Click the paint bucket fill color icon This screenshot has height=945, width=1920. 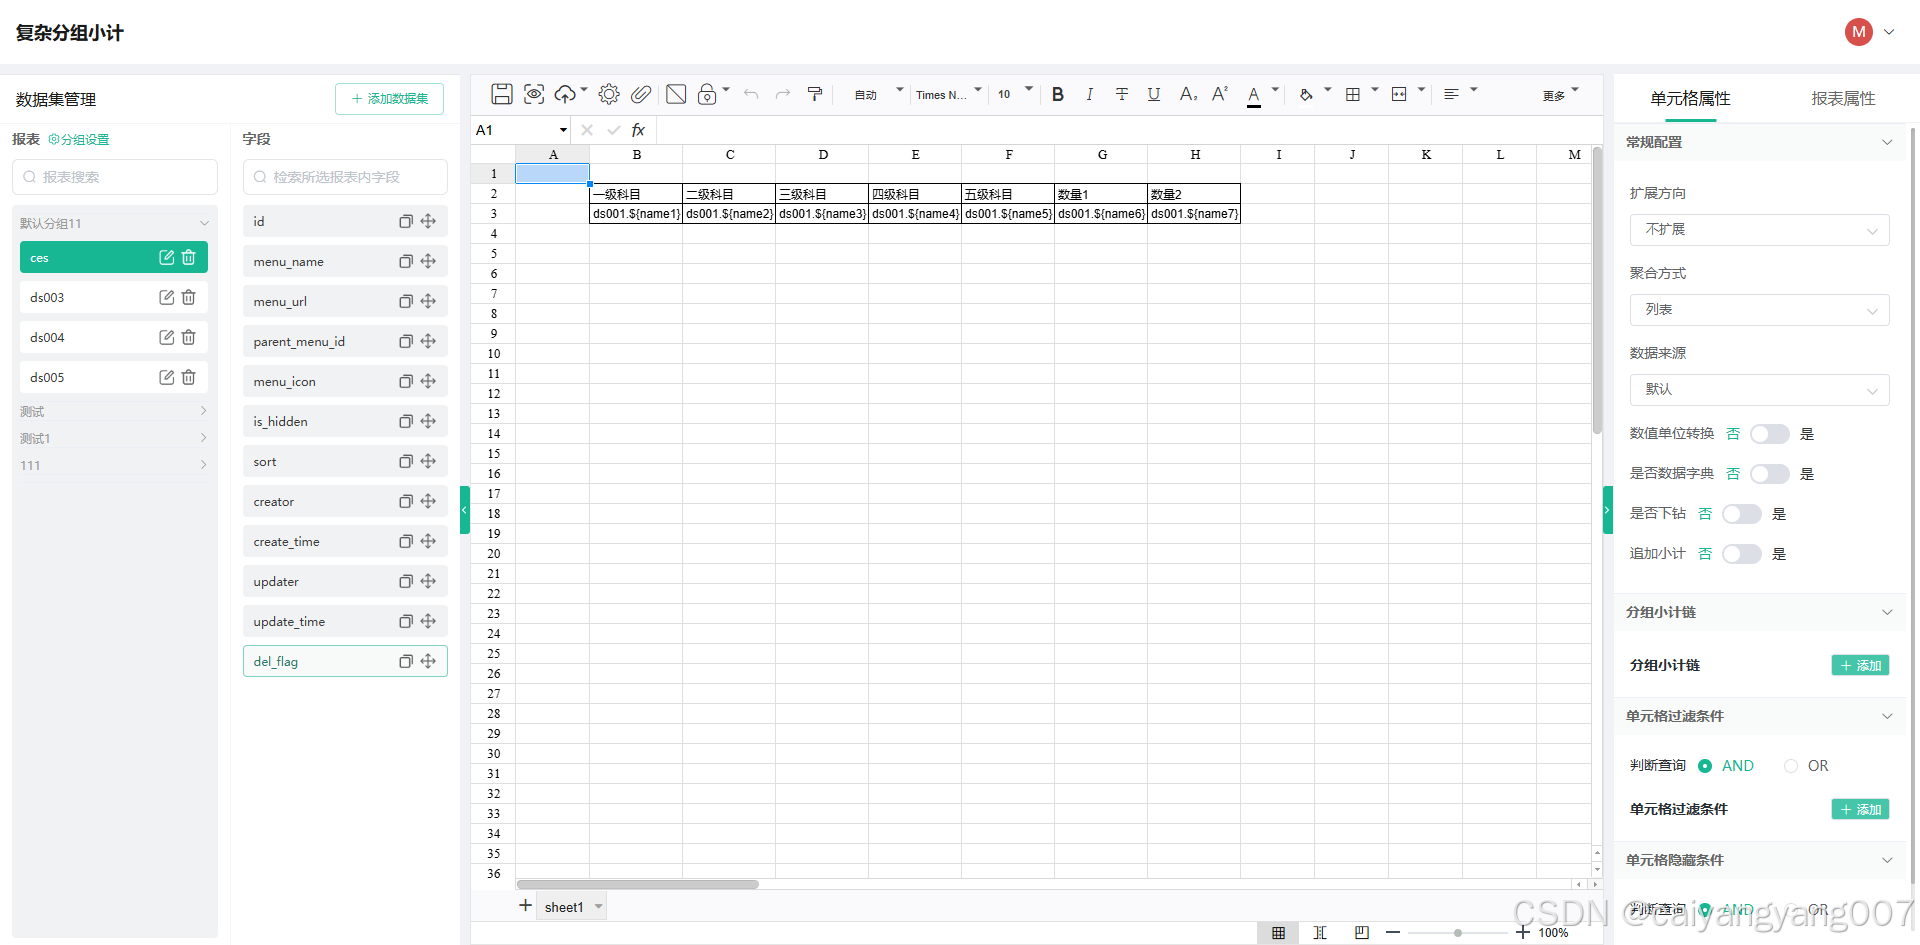tap(1306, 94)
